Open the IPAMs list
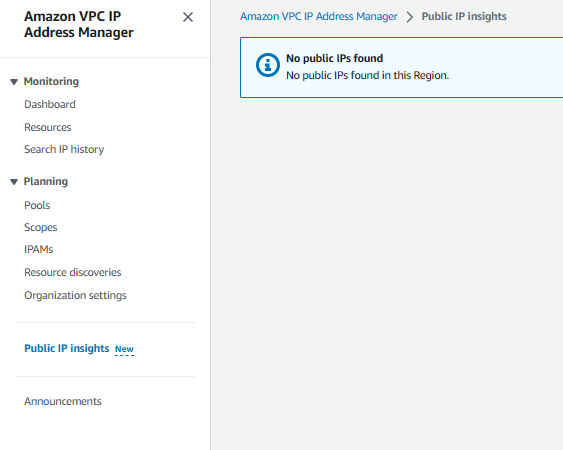Viewport: 563px width, 450px height. (38, 250)
